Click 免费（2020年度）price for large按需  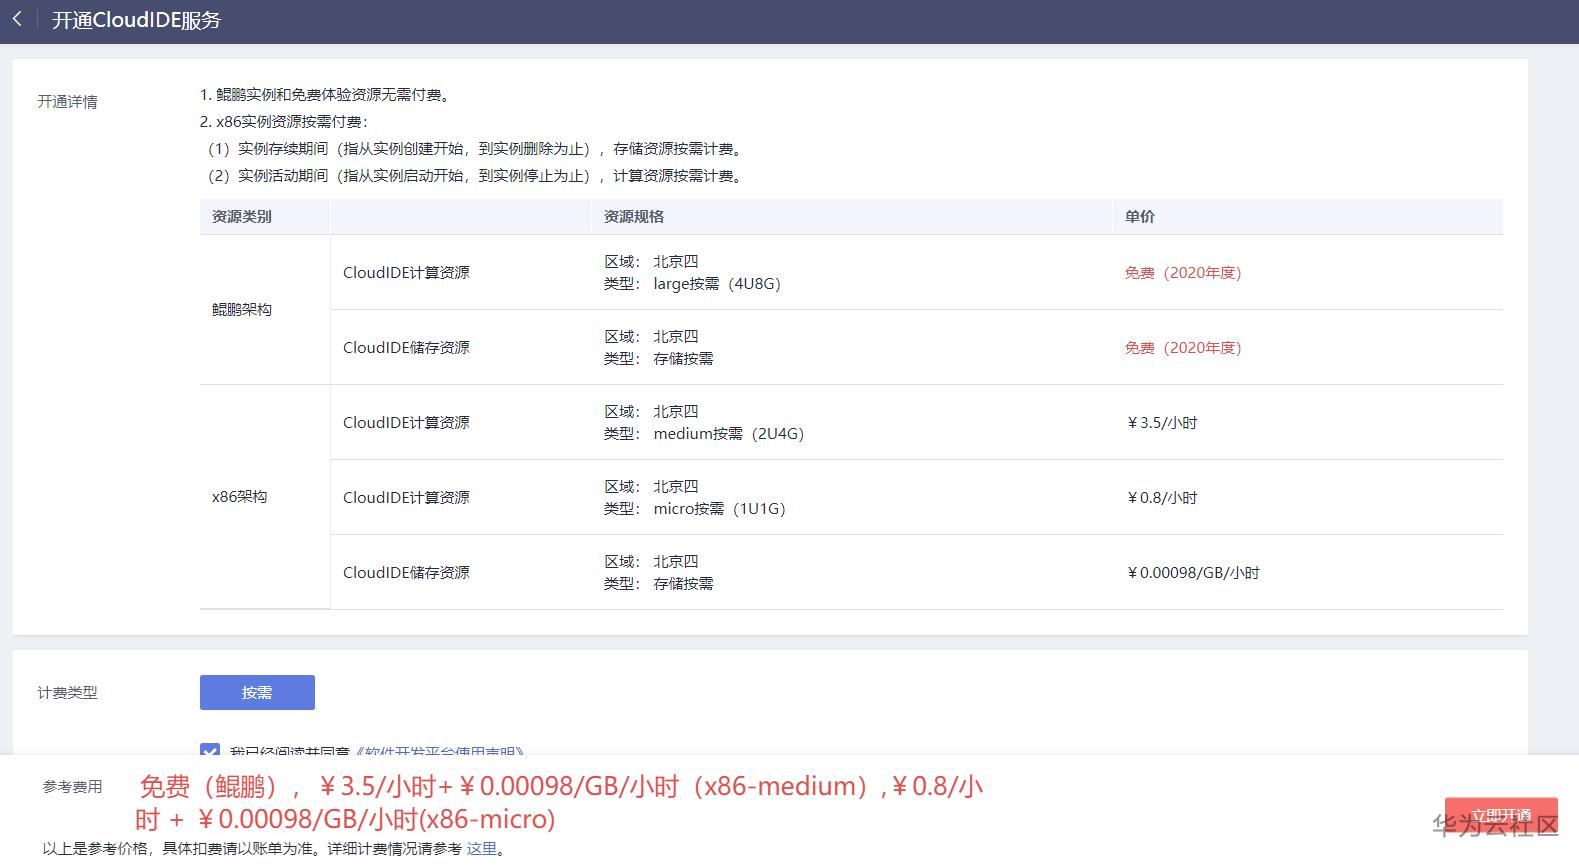(x=1183, y=272)
